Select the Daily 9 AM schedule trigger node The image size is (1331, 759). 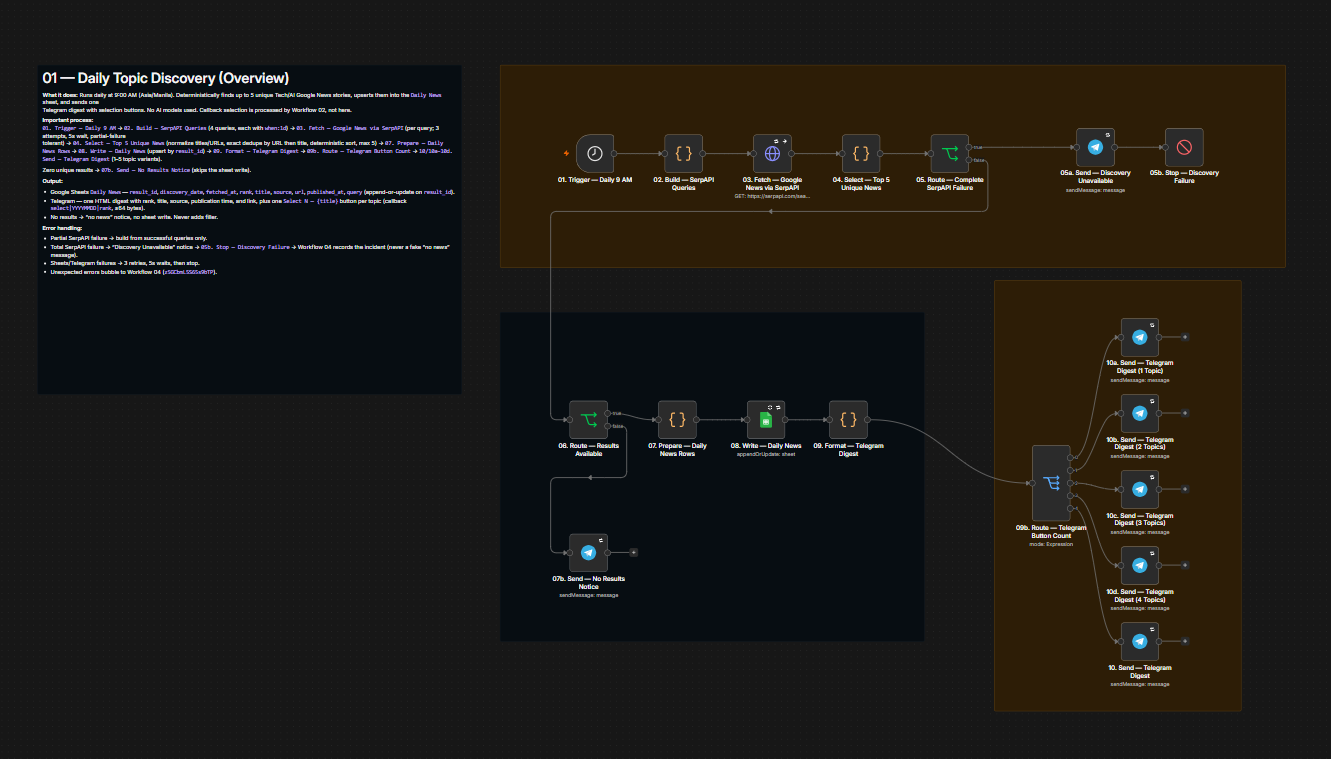coord(595,153)
